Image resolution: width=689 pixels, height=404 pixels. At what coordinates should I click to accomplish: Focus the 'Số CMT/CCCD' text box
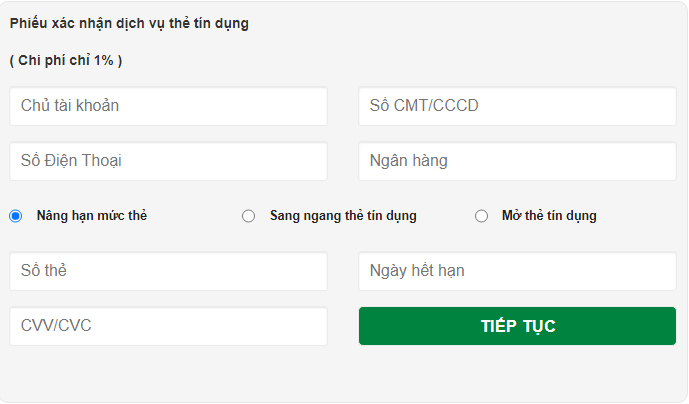point(517,106)
